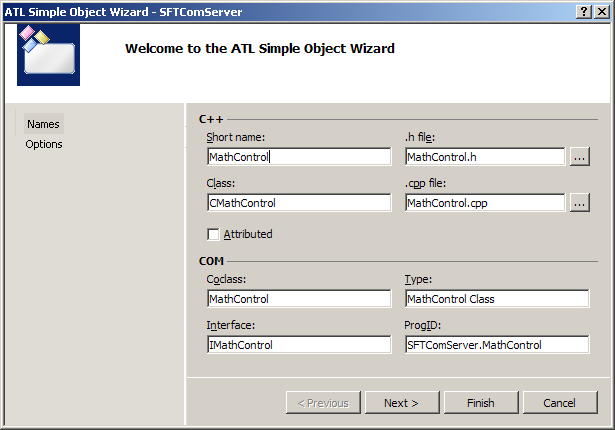Click the ProgID input field

(496, 345)
